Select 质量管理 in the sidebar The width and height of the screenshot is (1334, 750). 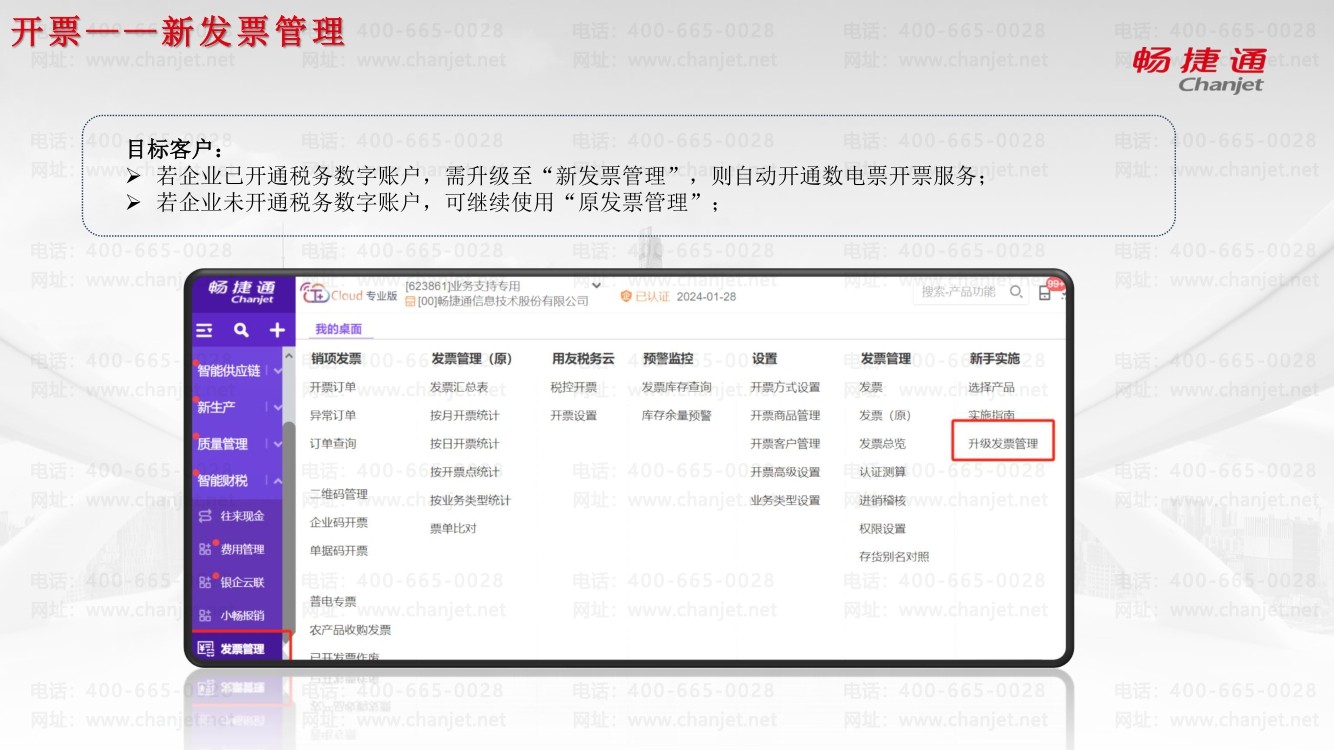222,444
